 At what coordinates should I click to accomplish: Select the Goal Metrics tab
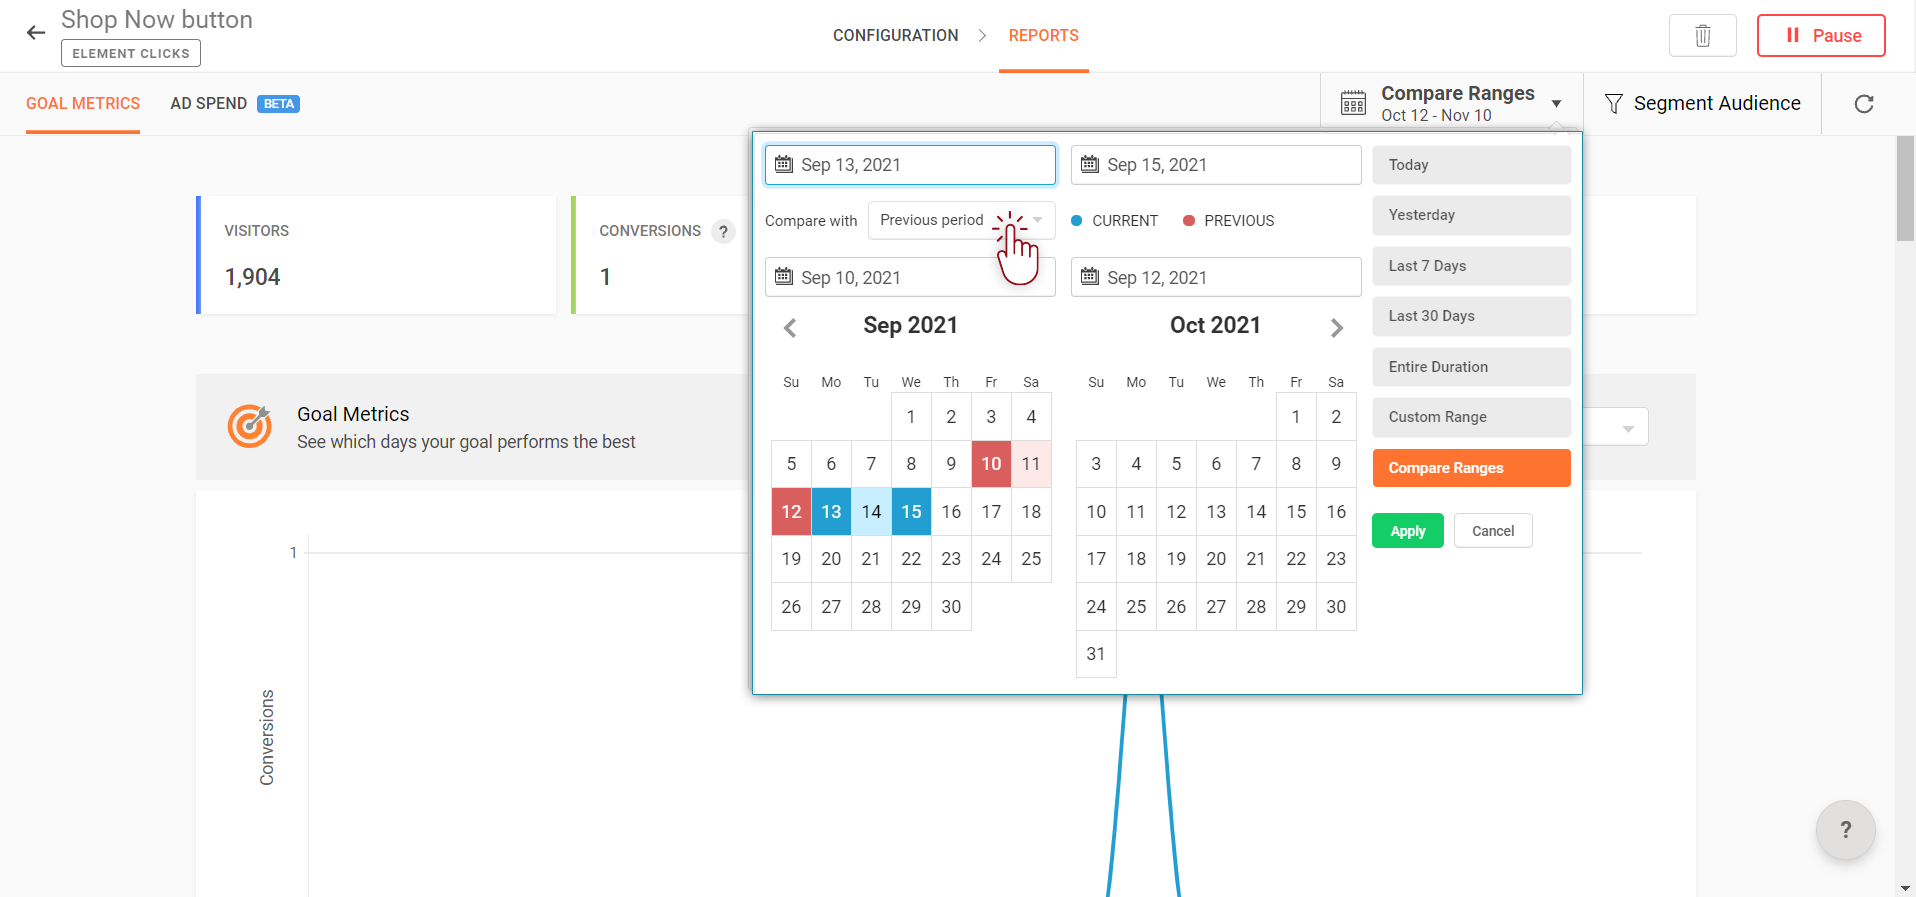[83, 104]
